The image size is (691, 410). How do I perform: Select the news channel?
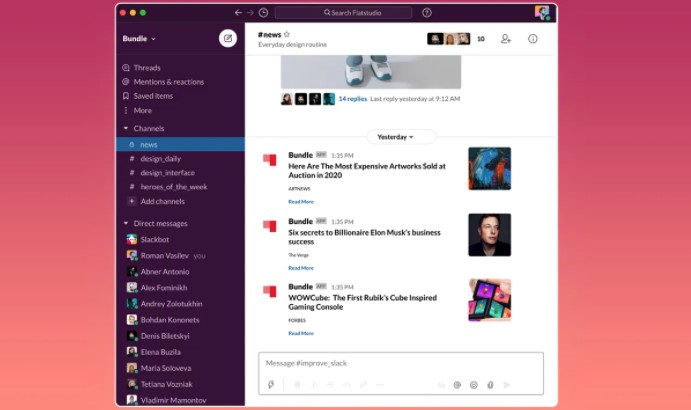[x=180, y=144]
